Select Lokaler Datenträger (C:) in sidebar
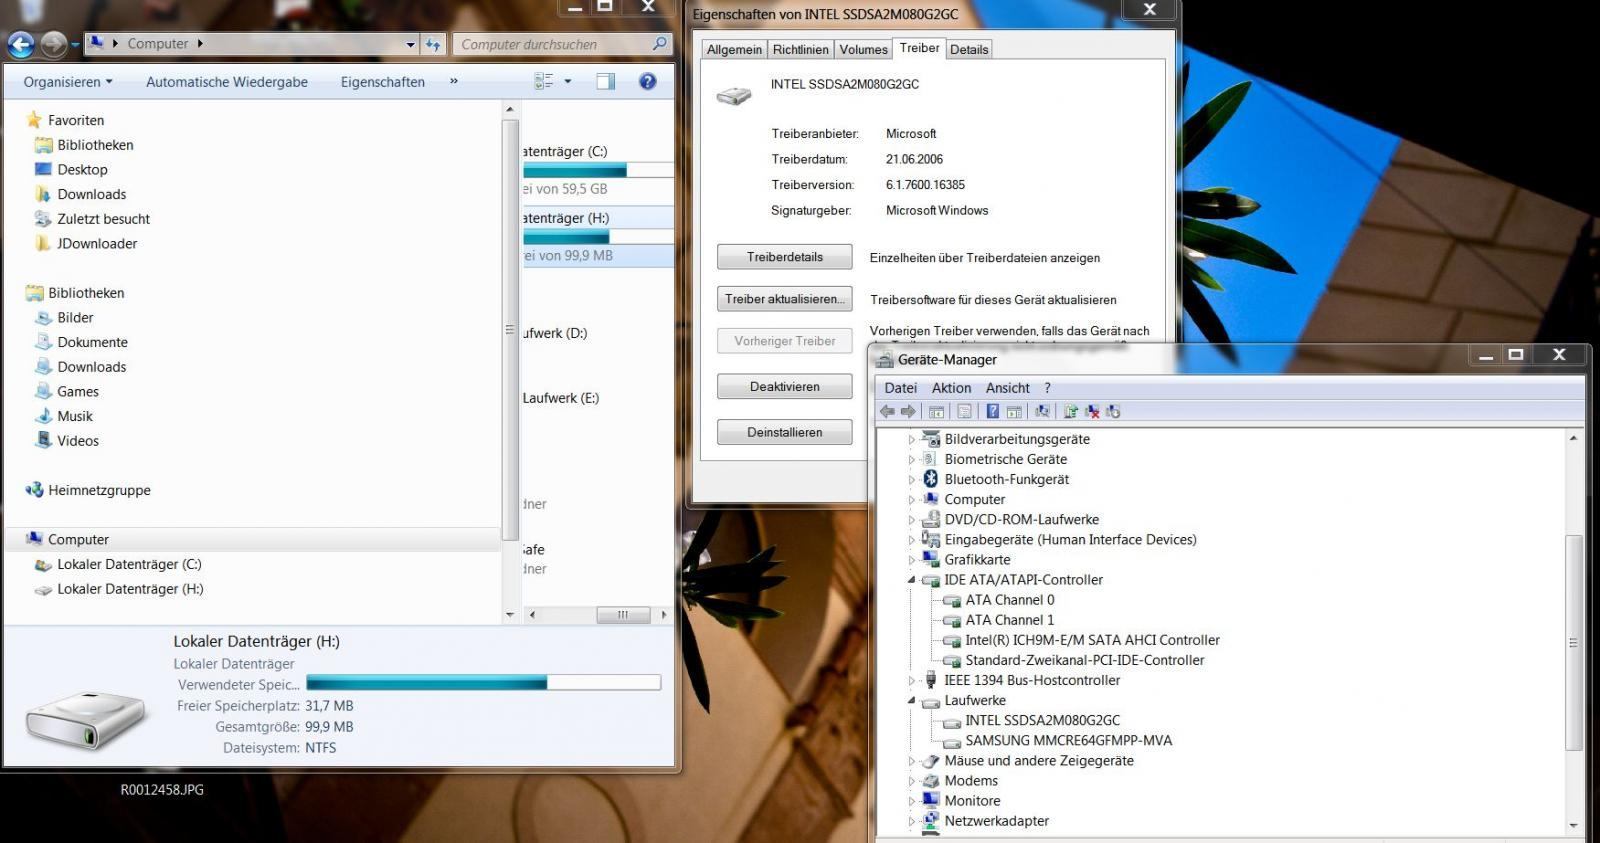This screenshot has height=843, width=1600. [x=129, y=564]
